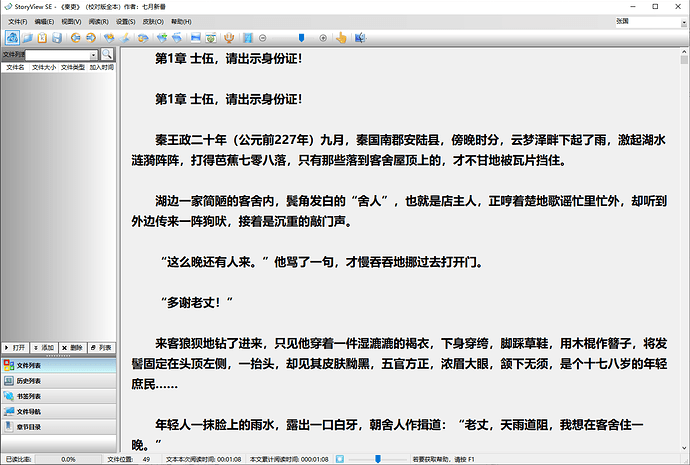Click the paragraph starting with 湖边一家简陋的客舍内

click(399, 212)
